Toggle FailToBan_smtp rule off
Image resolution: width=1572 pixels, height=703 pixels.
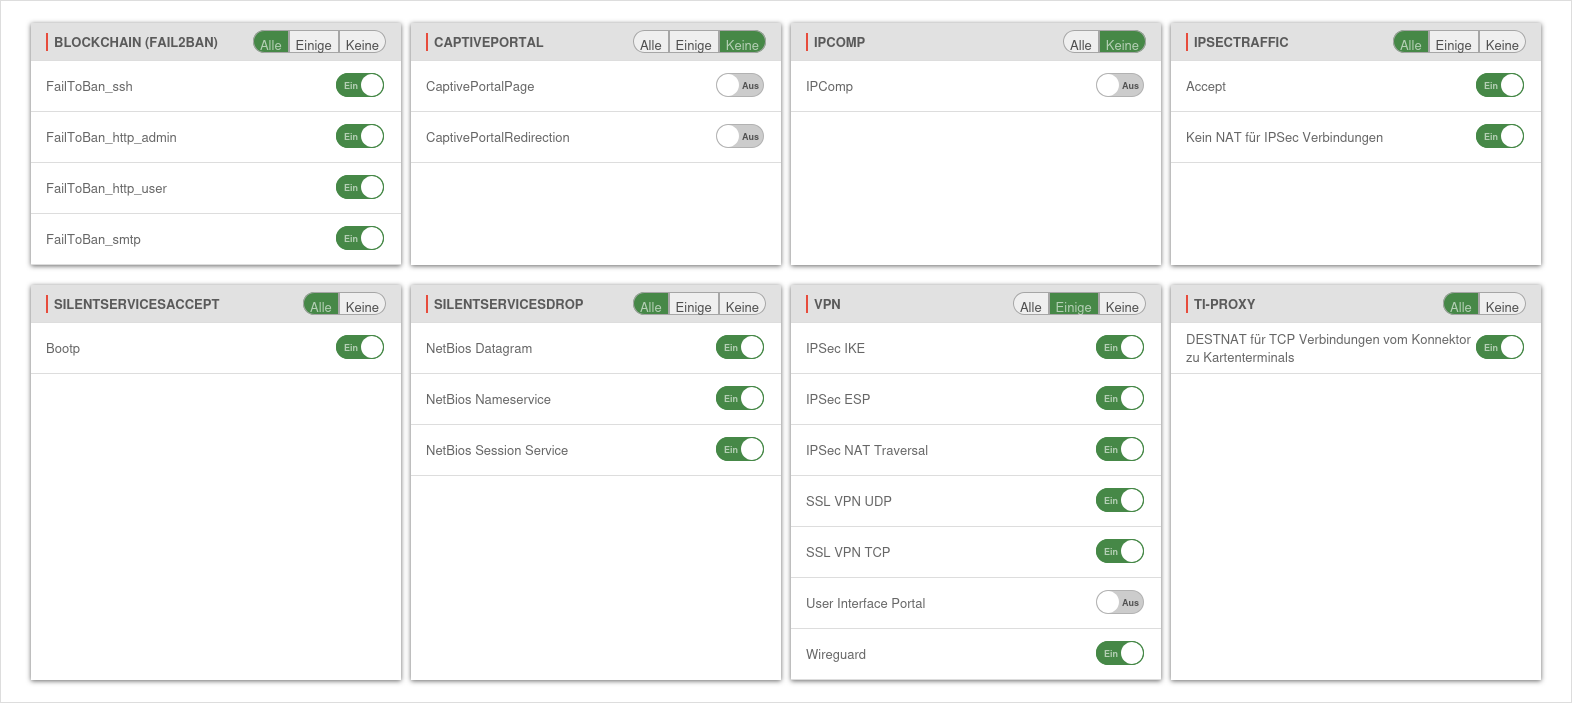coord(360,239)
